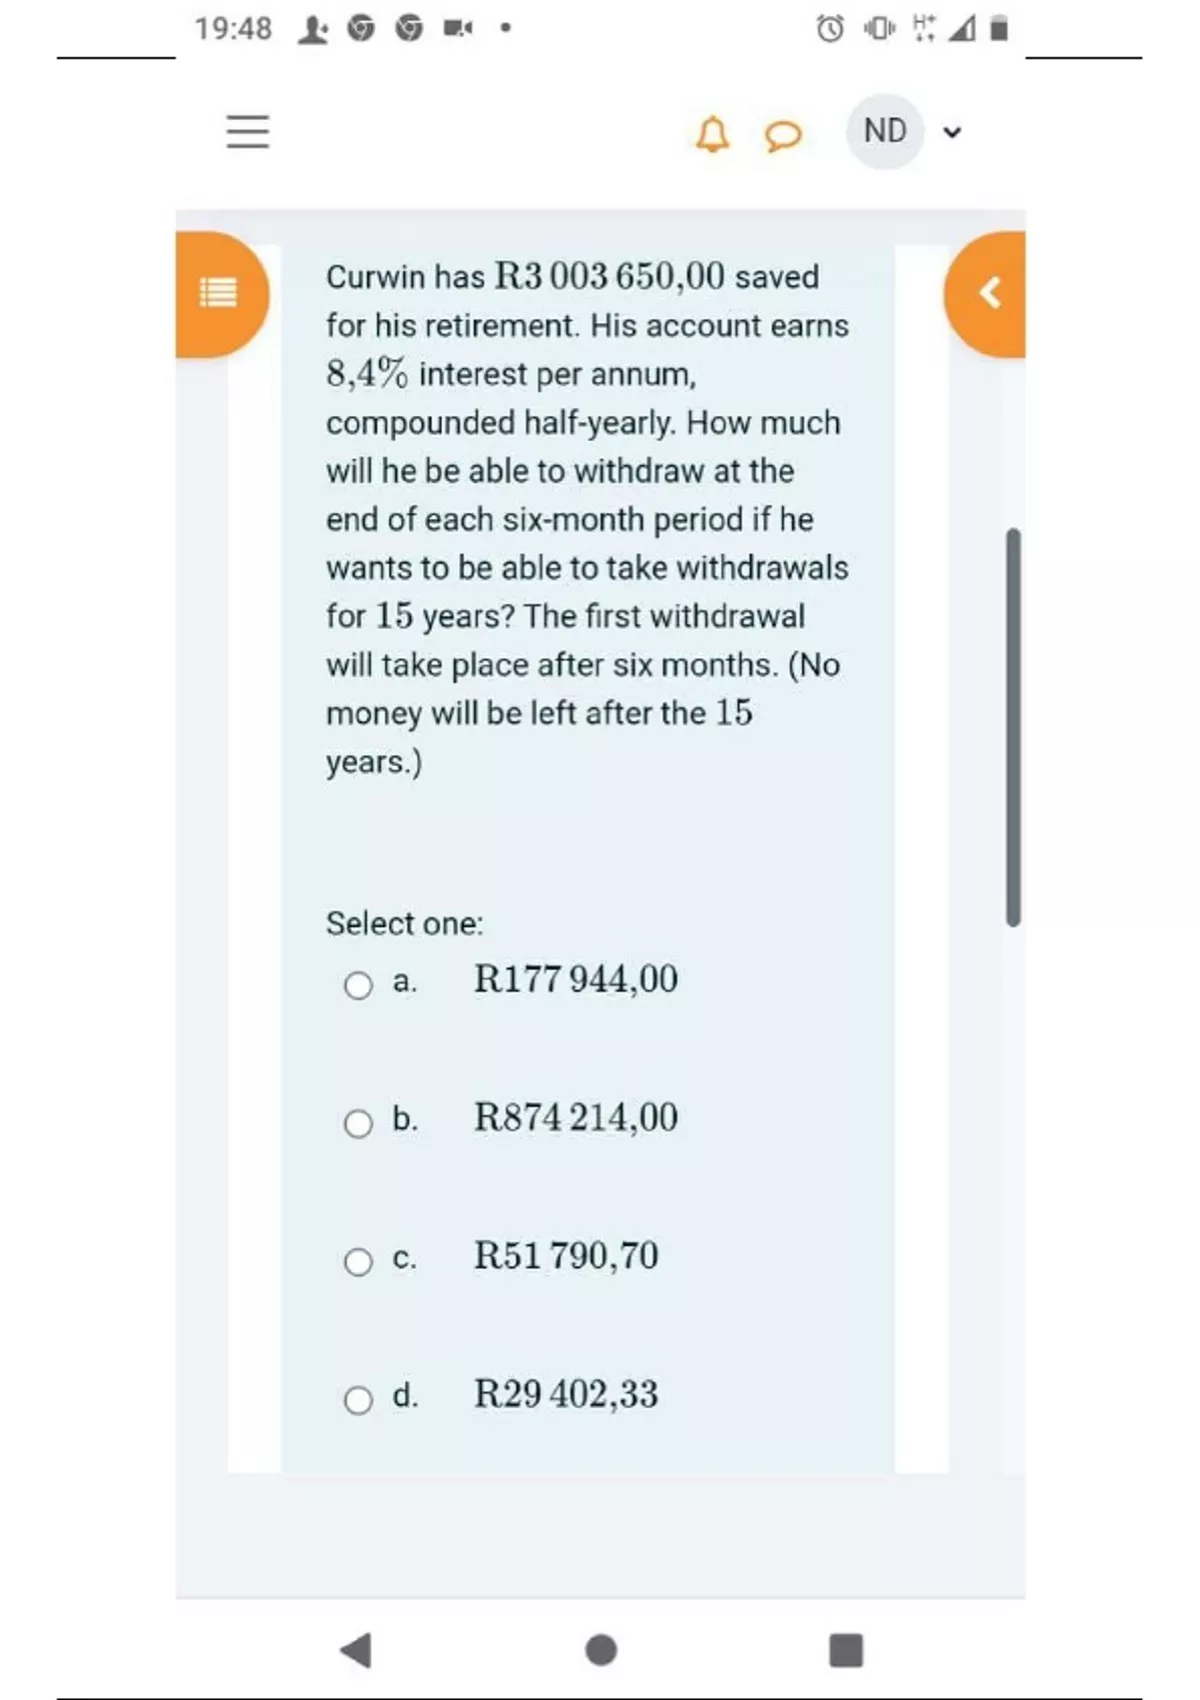Tap the alarm icon in status bar
The image size is (1200, 1700).
tap(830, 29)
